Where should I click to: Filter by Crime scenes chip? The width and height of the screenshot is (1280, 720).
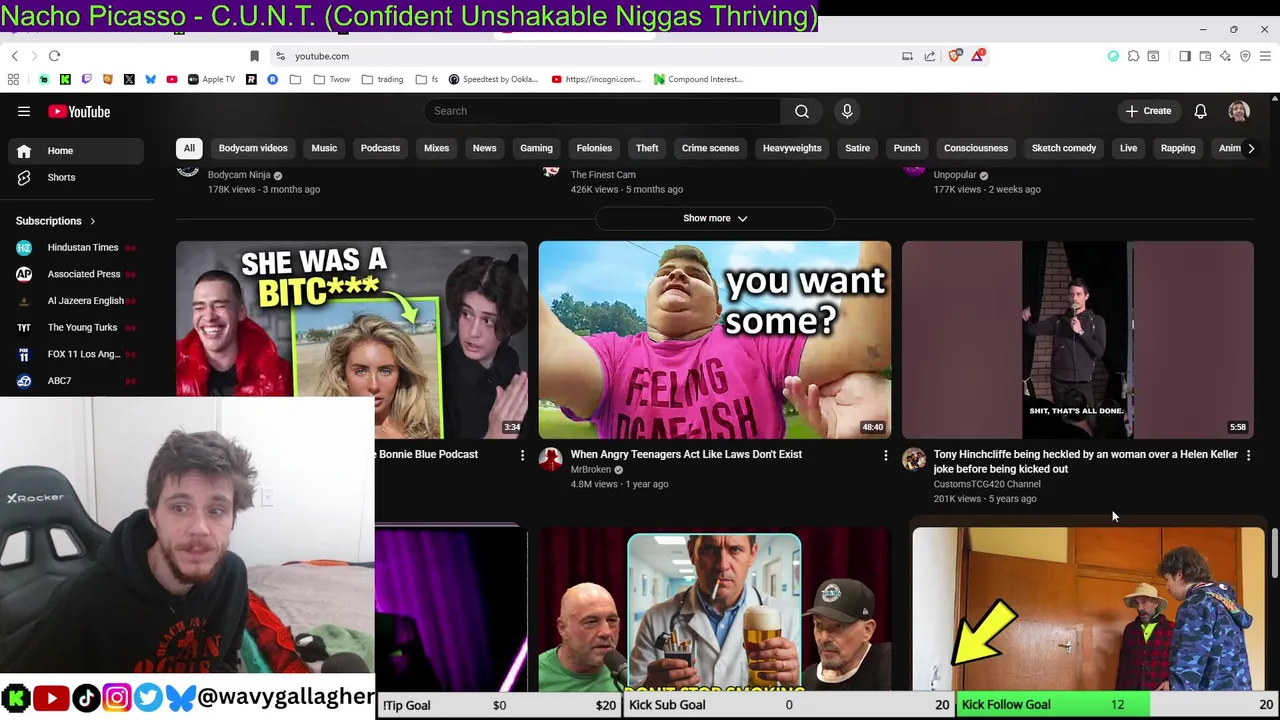point(710,148)
